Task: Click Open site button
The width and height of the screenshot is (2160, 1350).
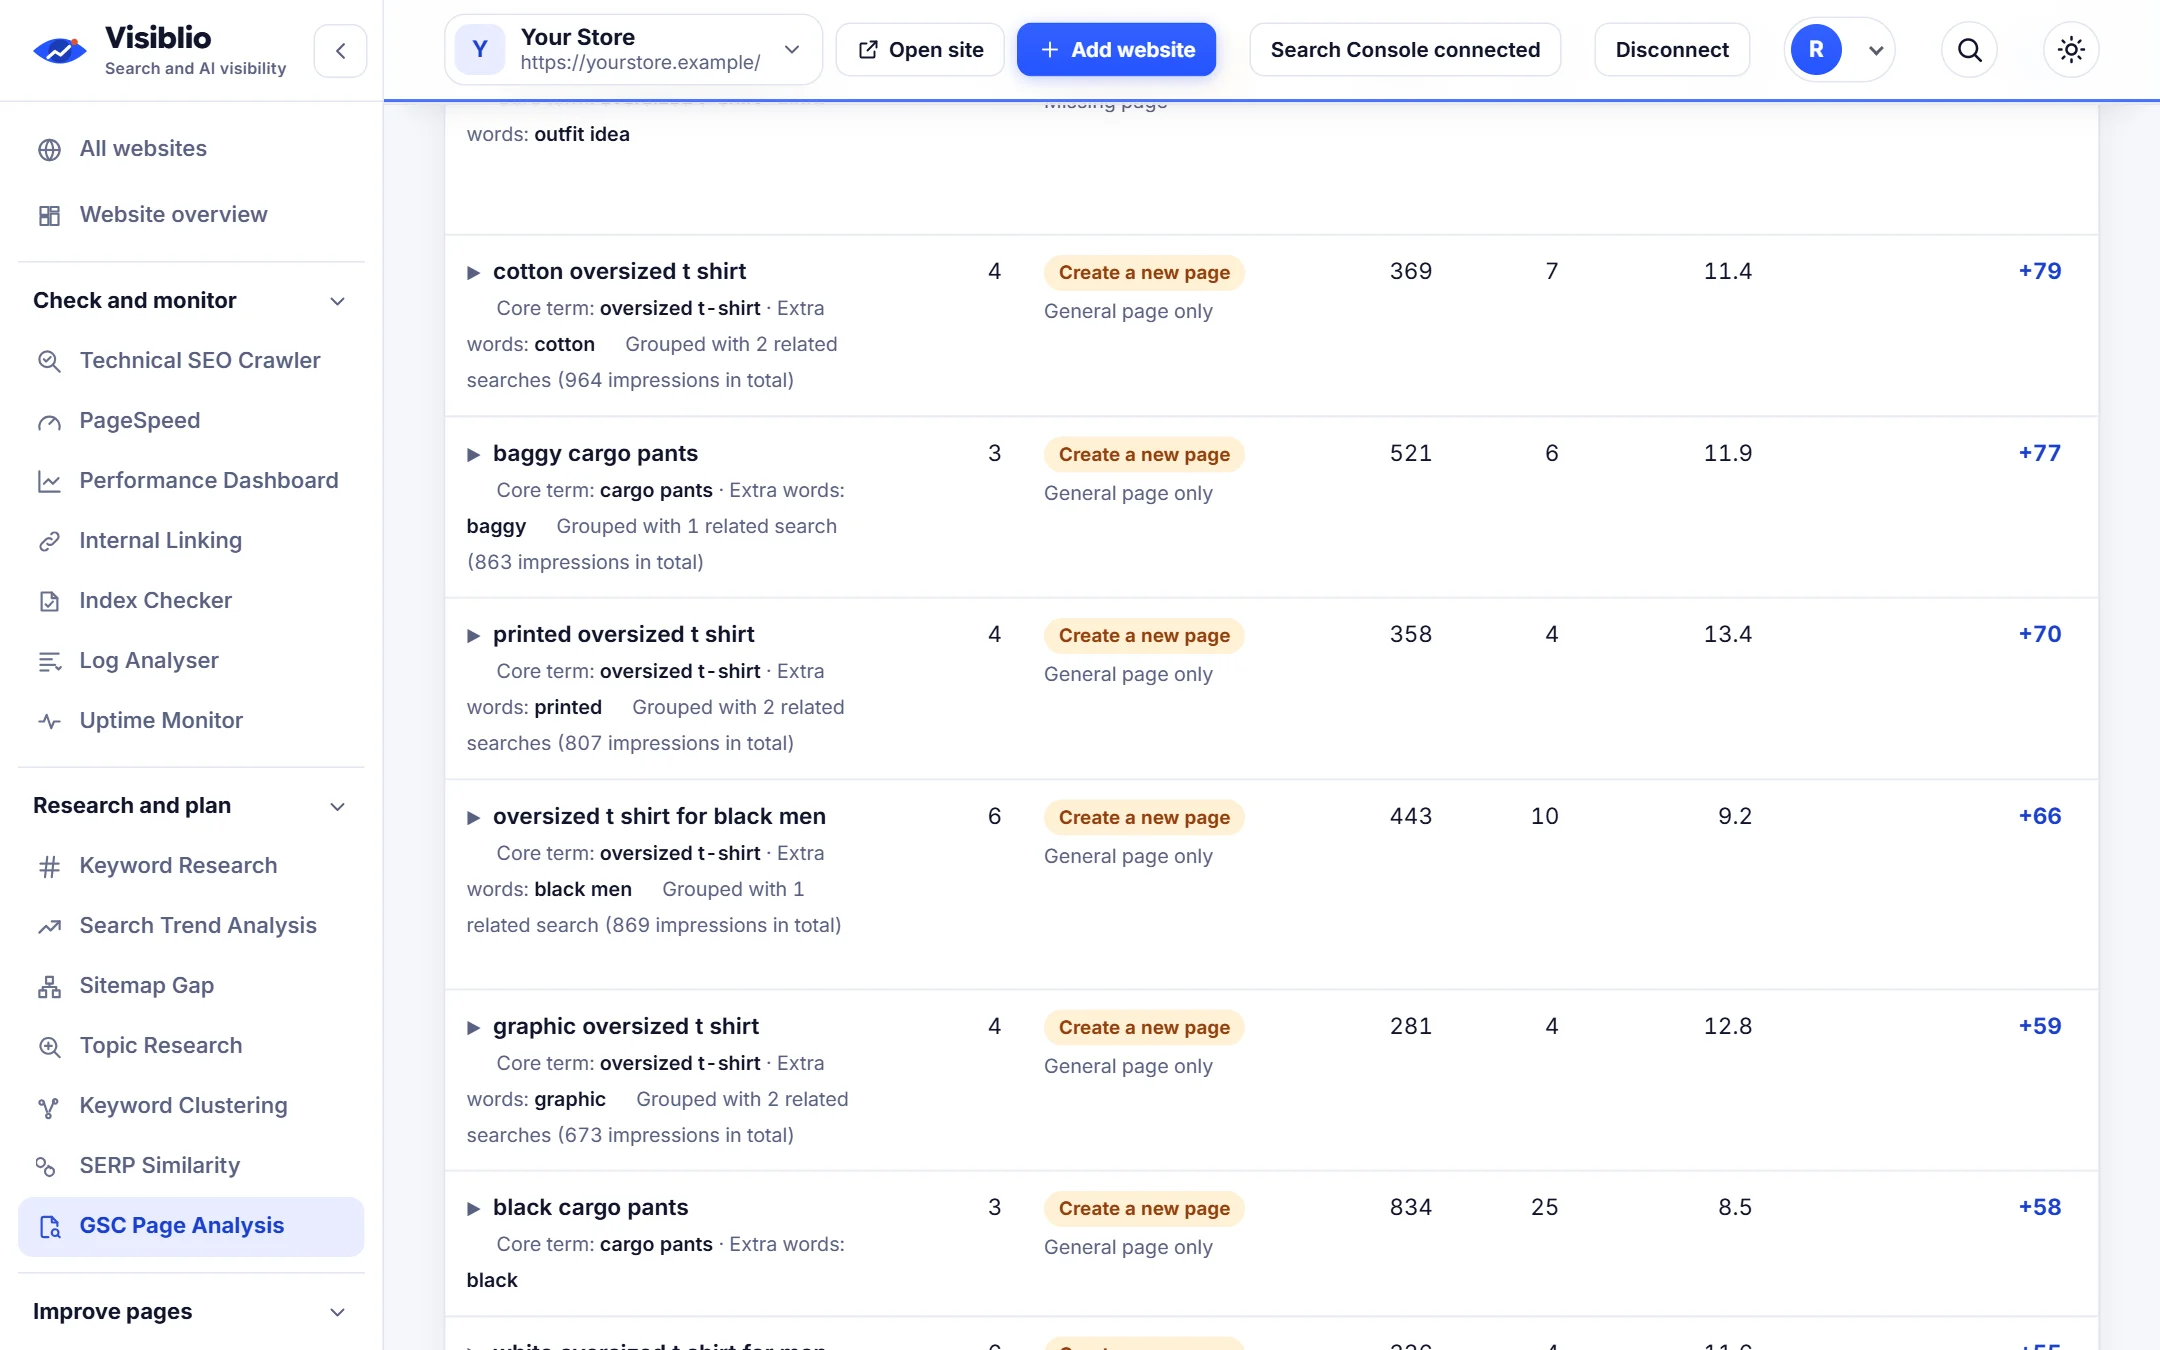Action: pos(920,50)
